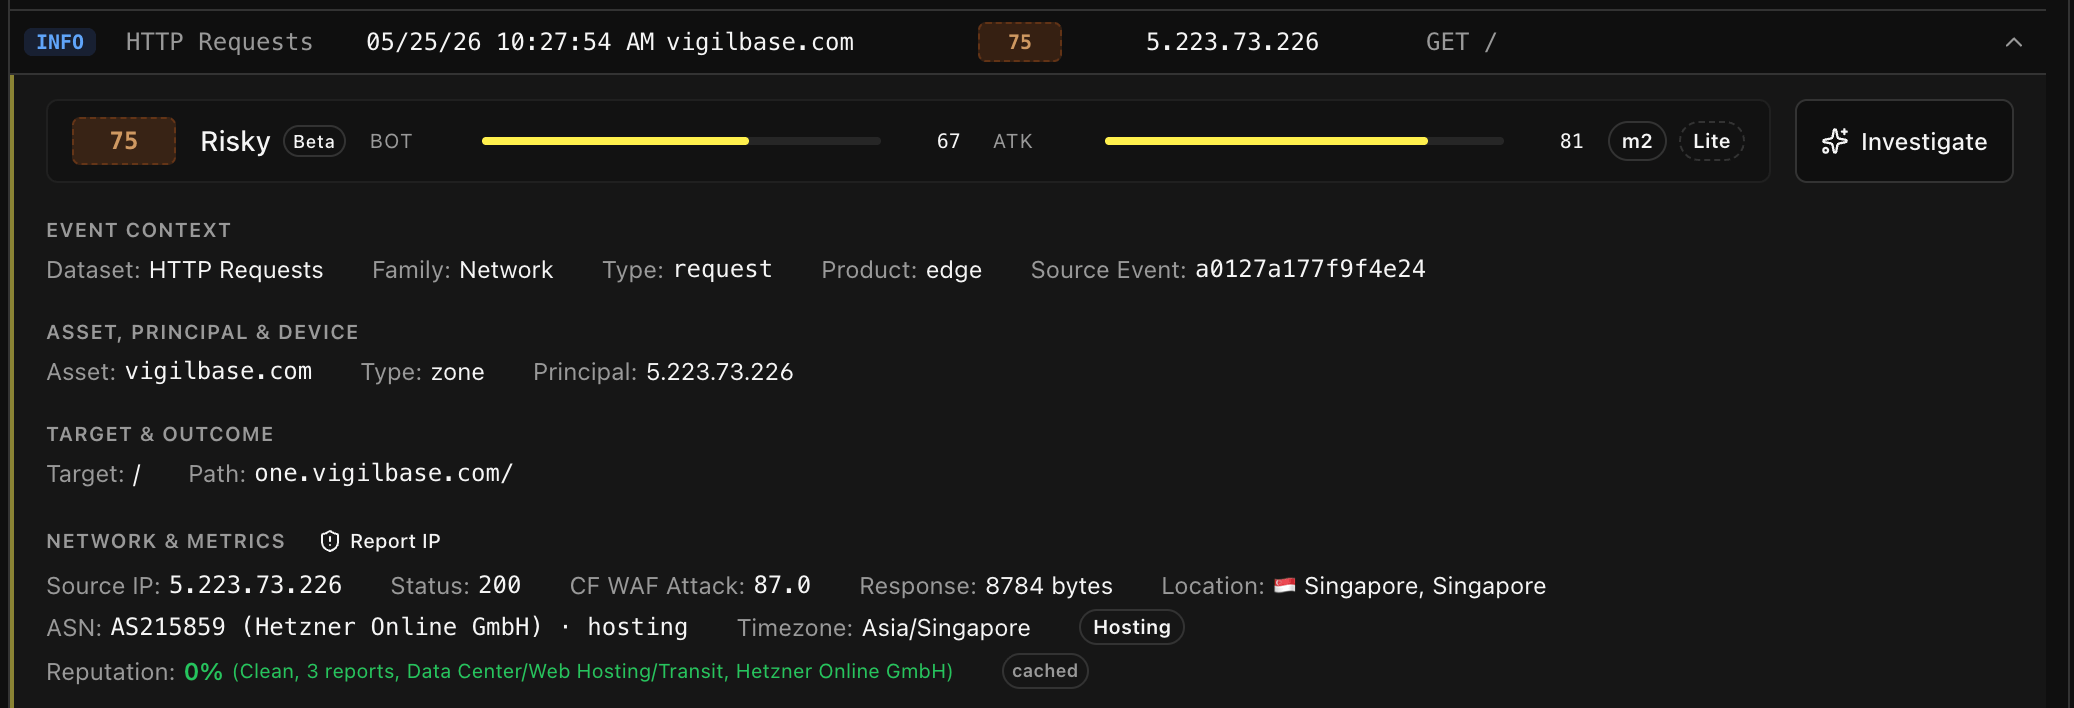Click vigilbase.com in the header row
This screenshot has height=708, width=2074.
[x=760, y=42]
